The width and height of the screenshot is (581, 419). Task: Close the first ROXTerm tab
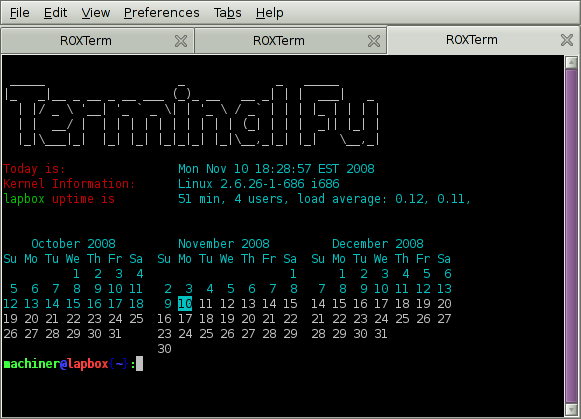[x=181, y=41]
